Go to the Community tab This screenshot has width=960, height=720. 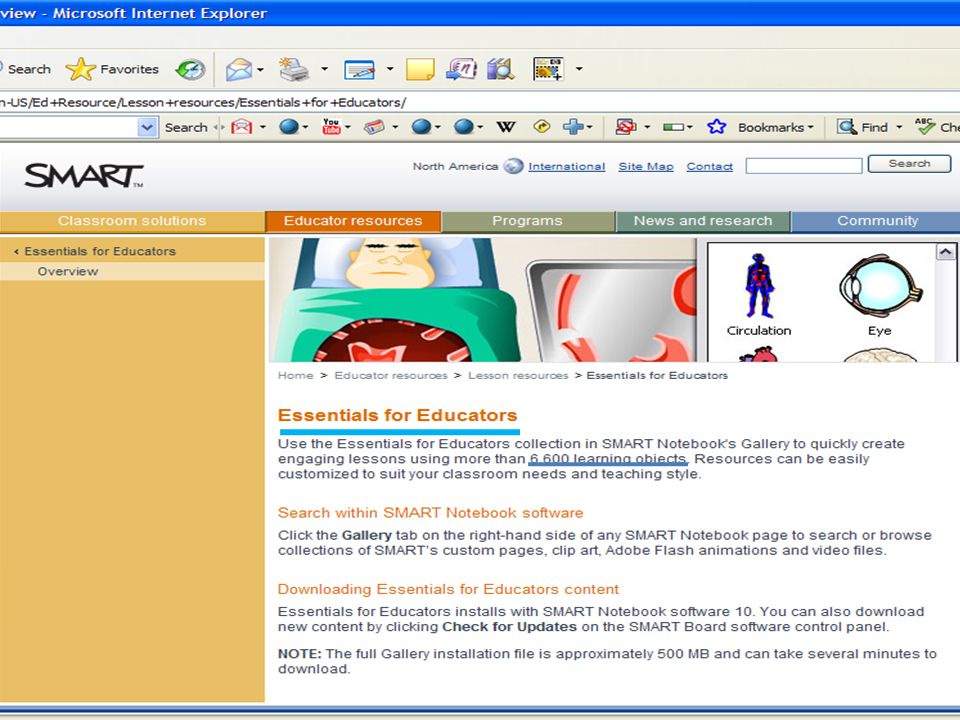pos(877,221)
